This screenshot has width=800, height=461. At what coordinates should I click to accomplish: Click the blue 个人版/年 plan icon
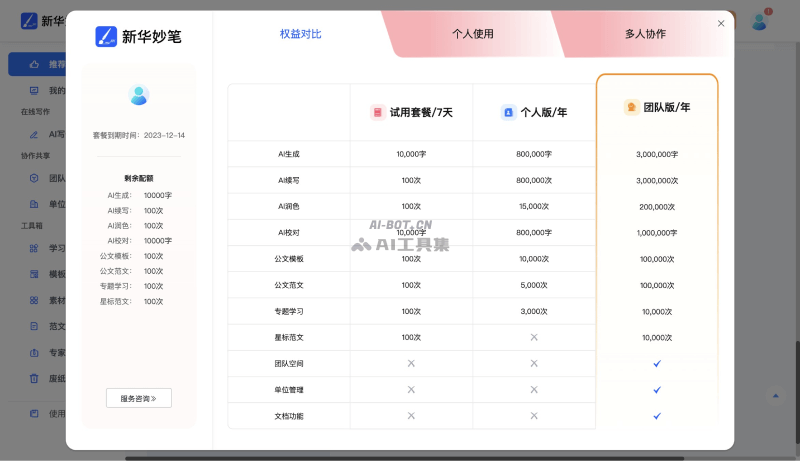pyautogui.click(x=508, y=113)
